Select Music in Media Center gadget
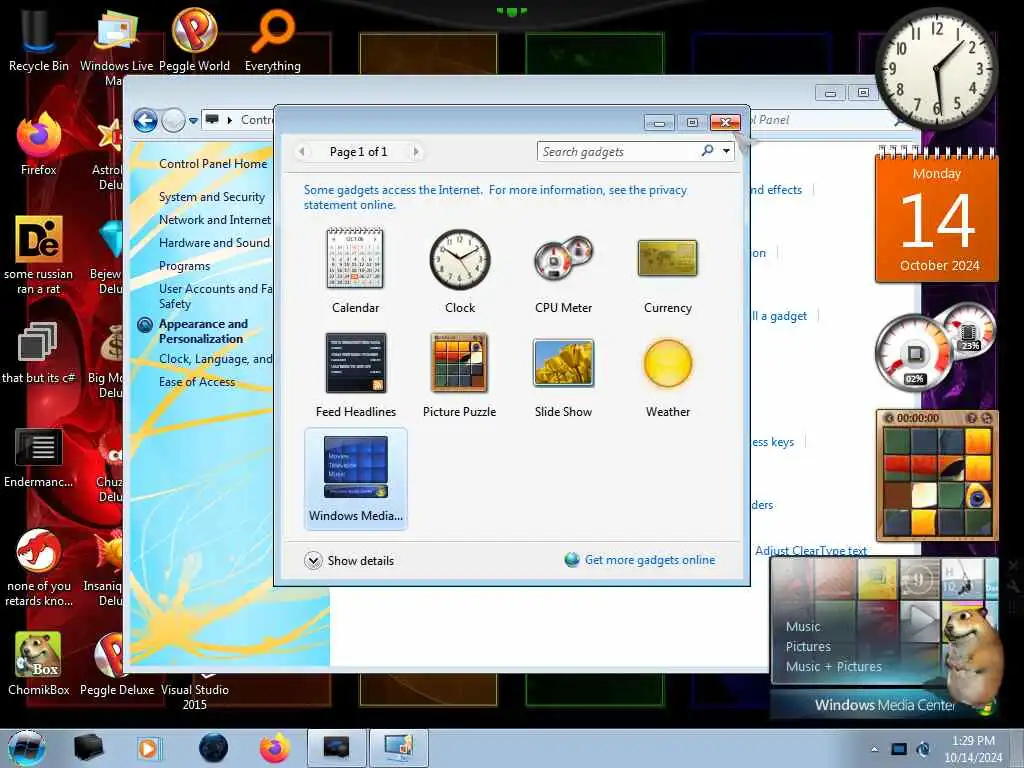1024x768 pixels. (x=803, y=626)
